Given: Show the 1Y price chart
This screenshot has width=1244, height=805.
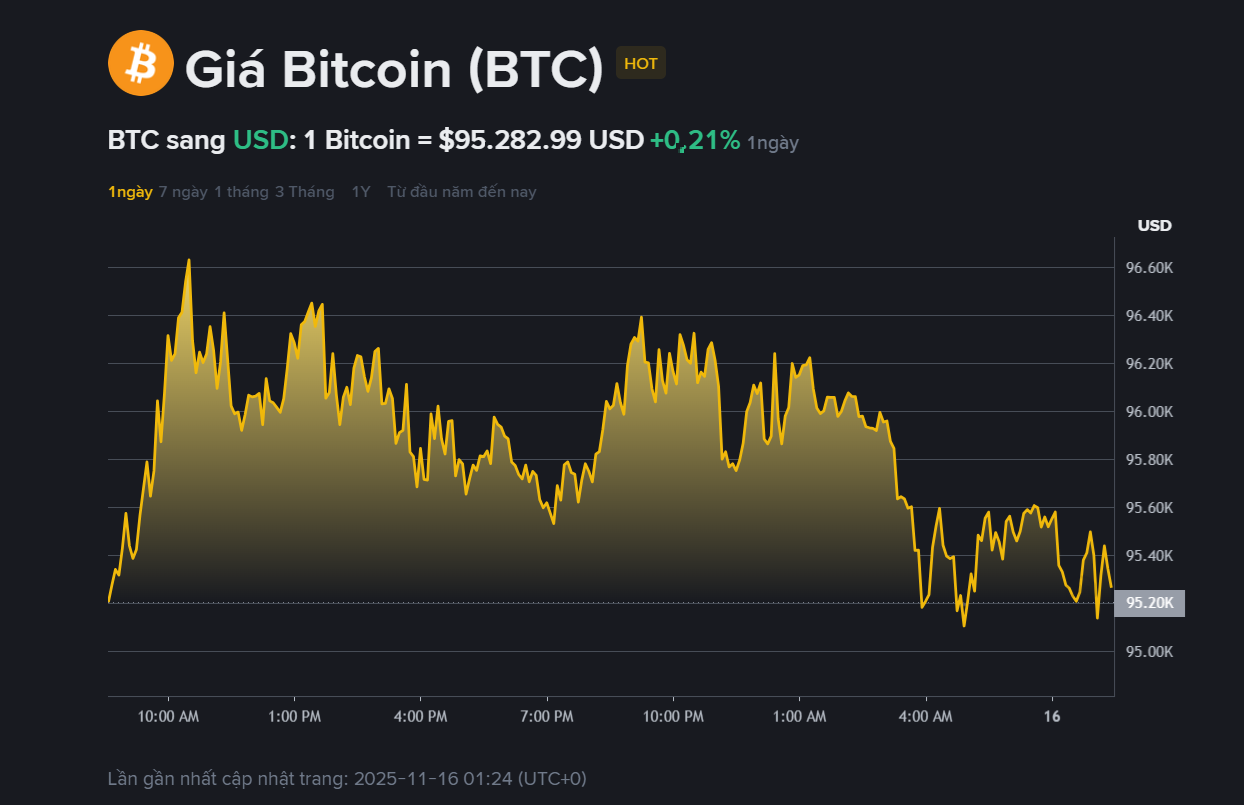Looking at the screenshot, I should coord(361,192).
